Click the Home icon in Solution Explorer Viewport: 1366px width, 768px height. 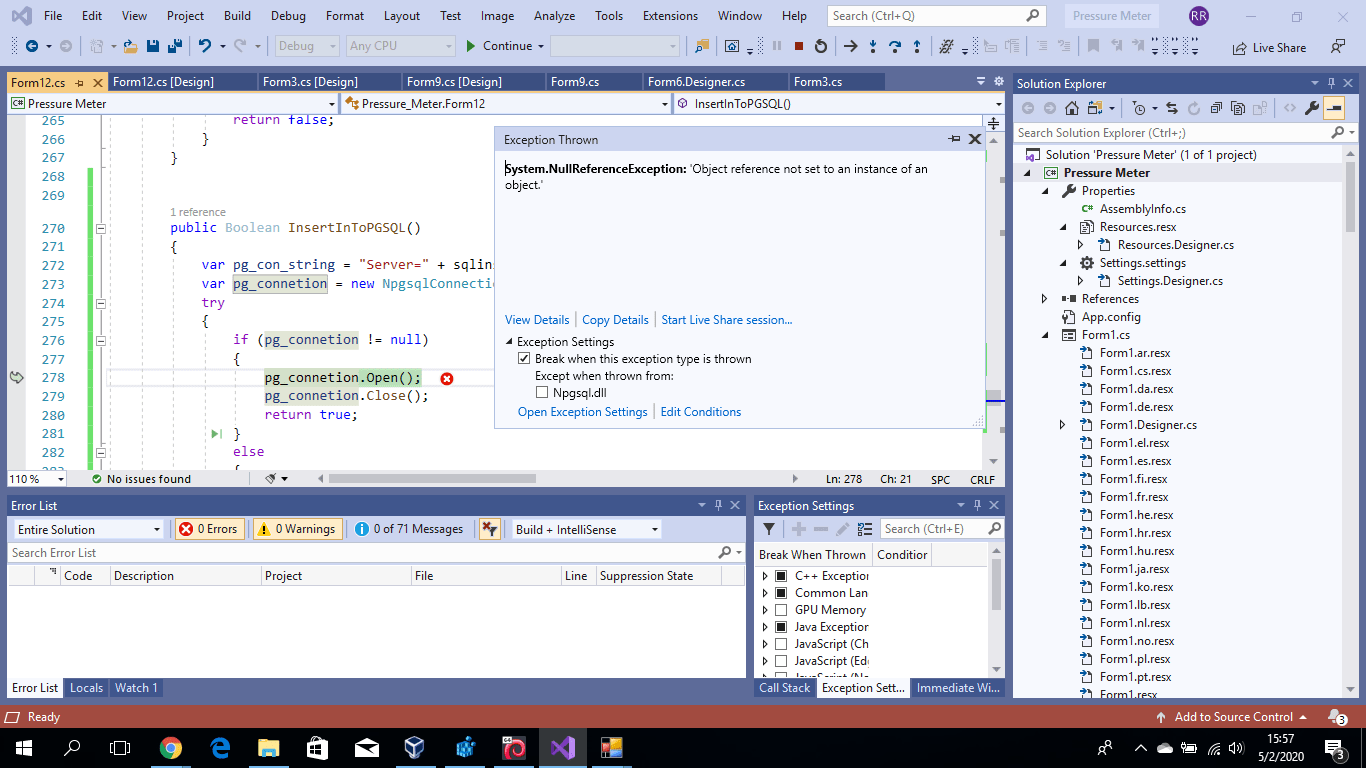1072,108
